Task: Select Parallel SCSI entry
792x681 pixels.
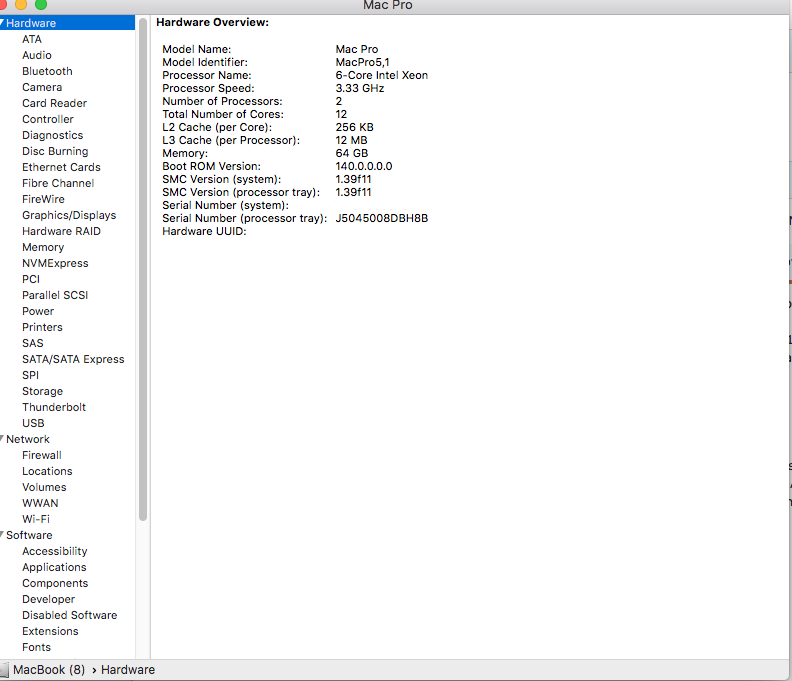Action: pos(55,295)
